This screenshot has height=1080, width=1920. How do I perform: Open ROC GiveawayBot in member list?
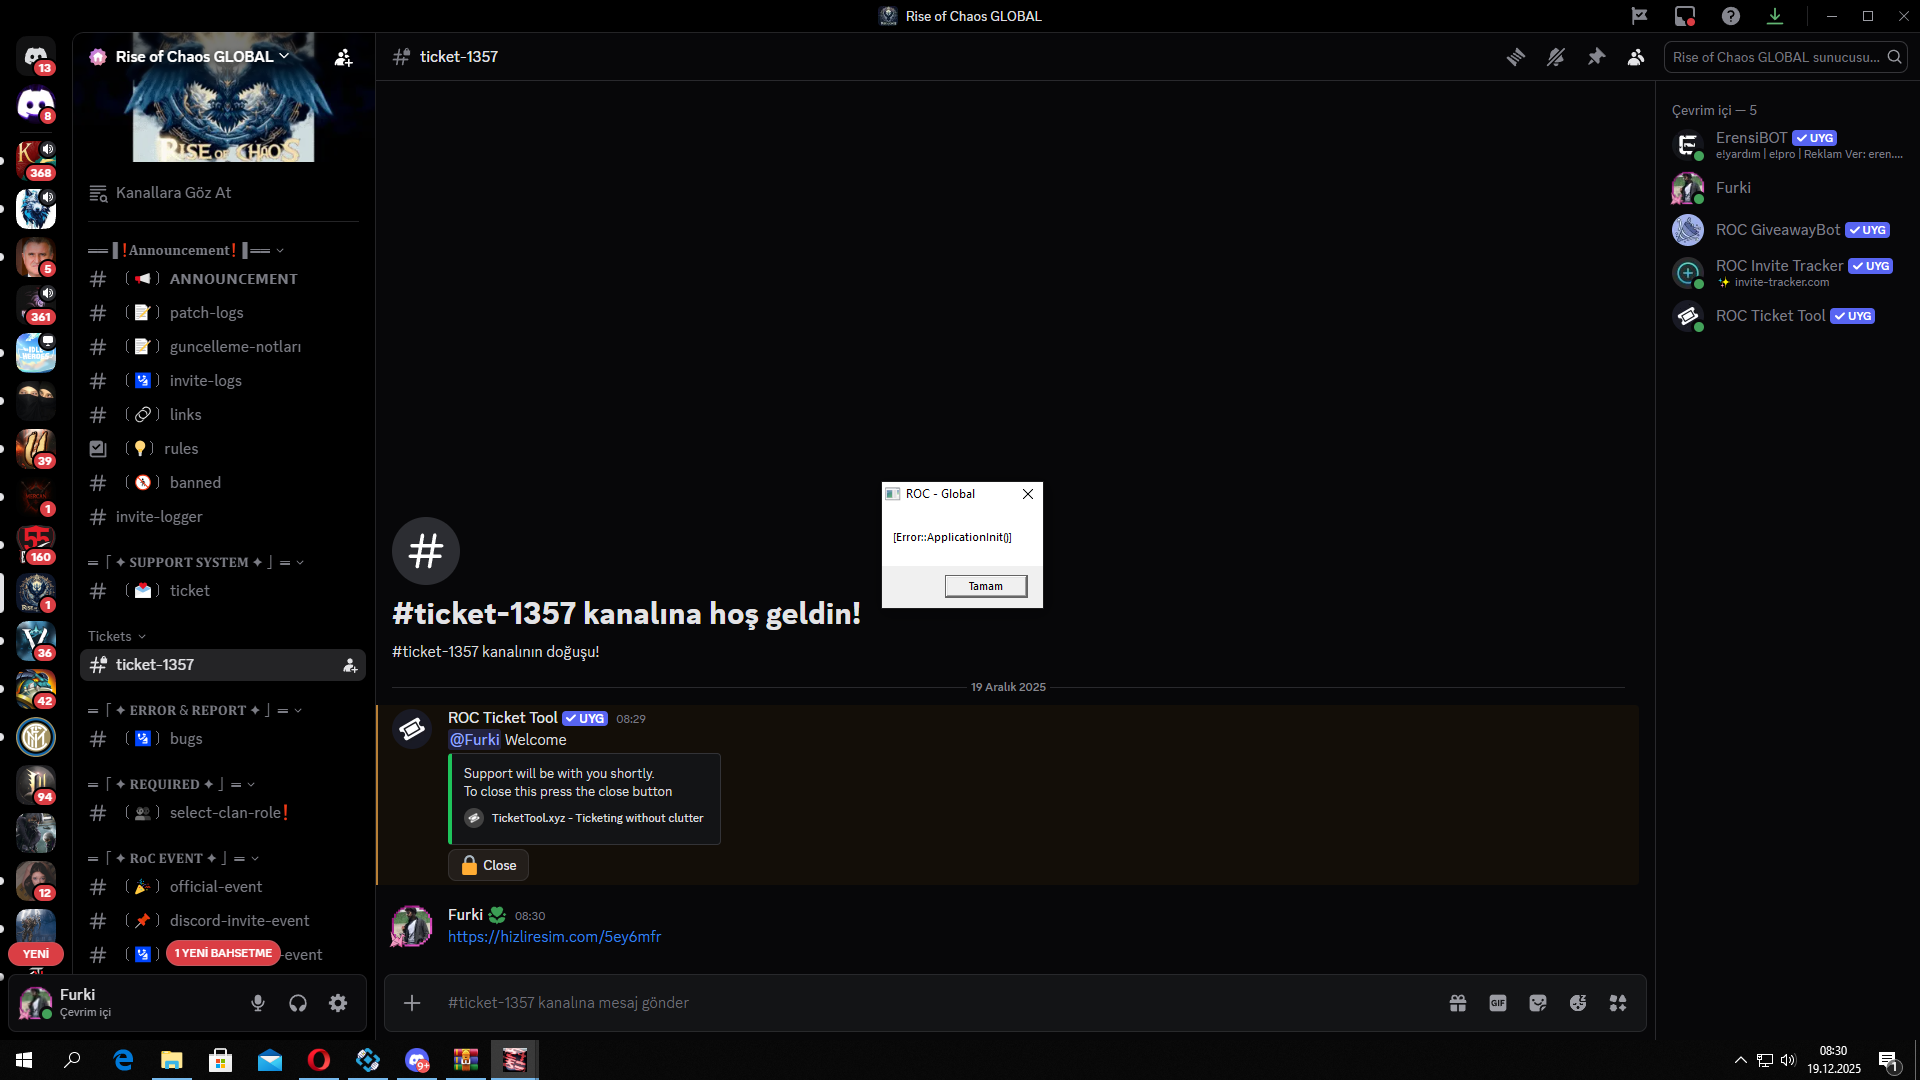point(1786,230)
